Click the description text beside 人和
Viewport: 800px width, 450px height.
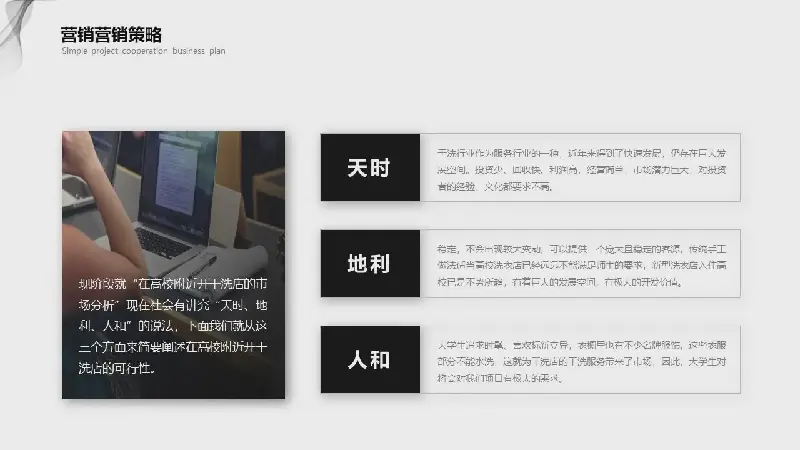[x=581, y=361]
